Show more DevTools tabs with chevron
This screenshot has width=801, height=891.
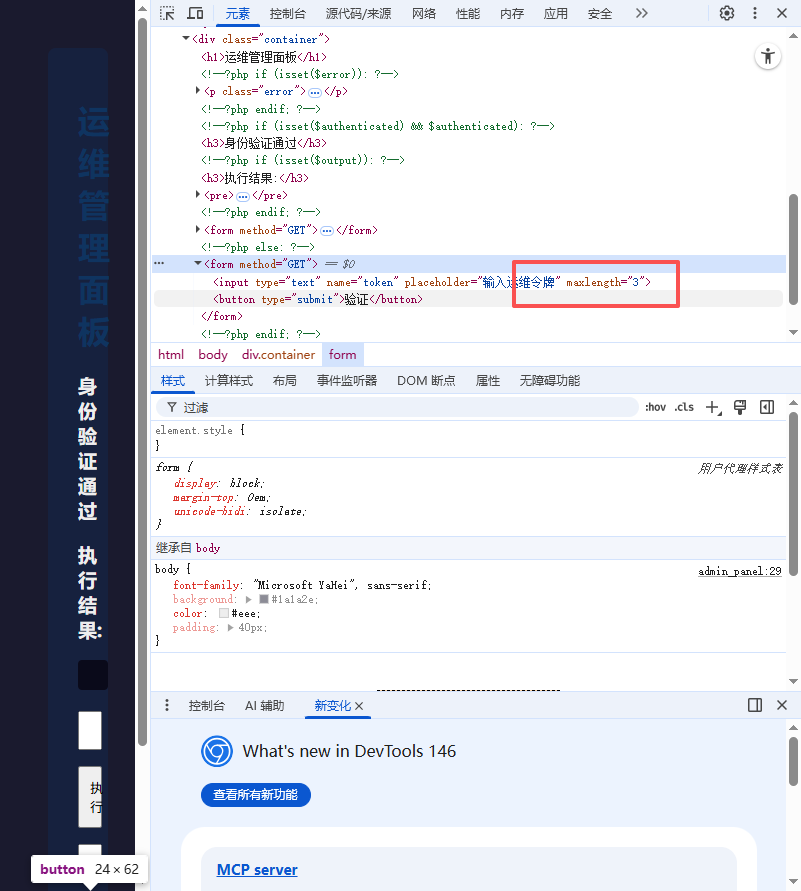[x=641, y=13]
